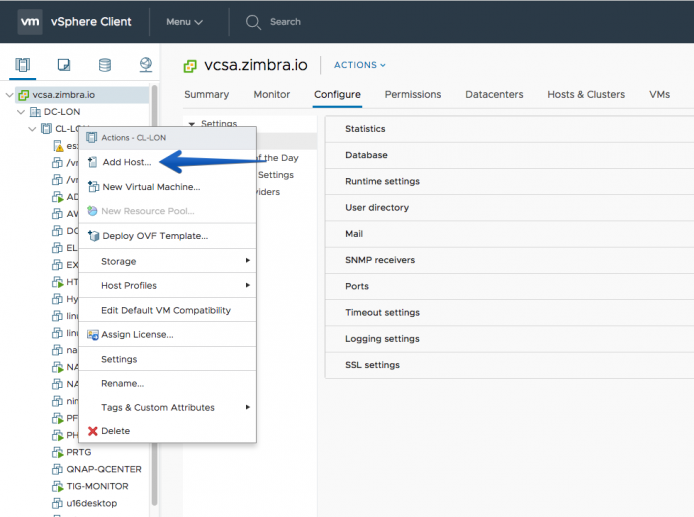
Task: Collapse the Settings section triangle
Action: pos(192,124)
